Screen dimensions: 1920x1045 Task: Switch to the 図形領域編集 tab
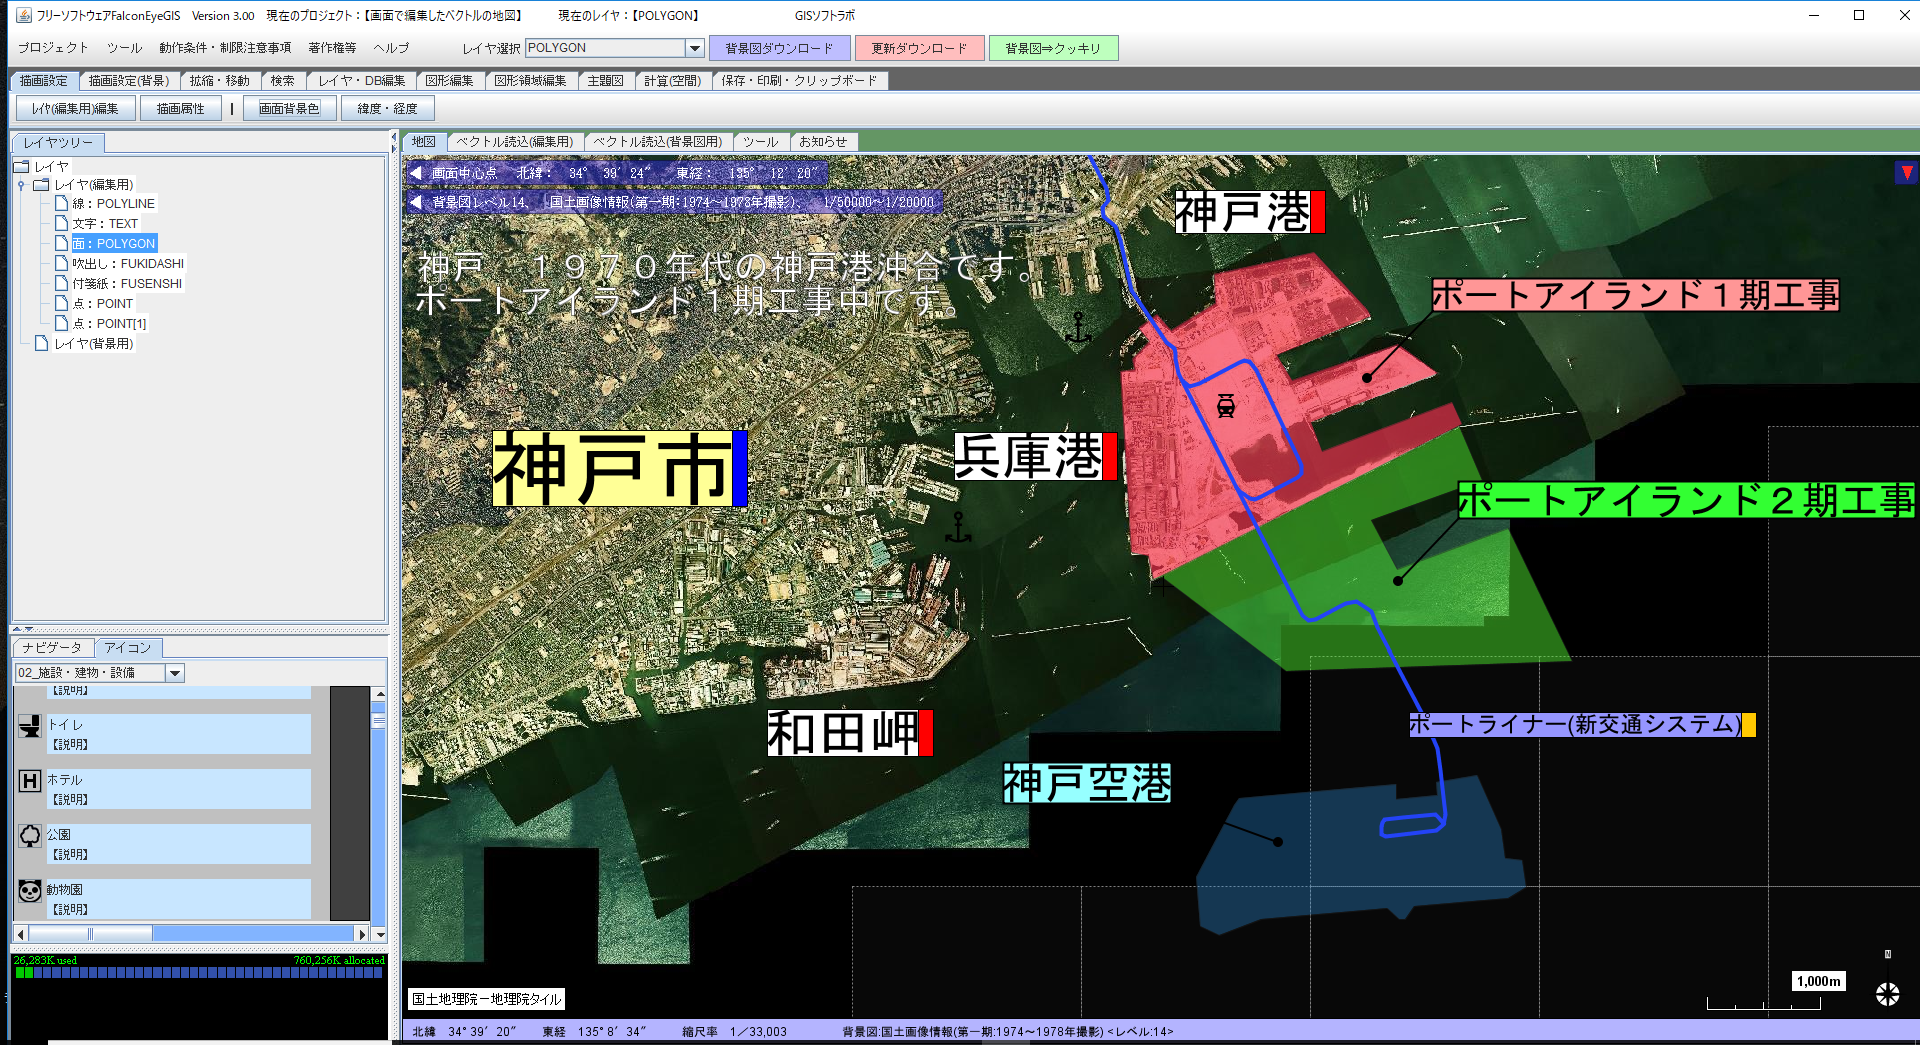(x=530, y=81)
